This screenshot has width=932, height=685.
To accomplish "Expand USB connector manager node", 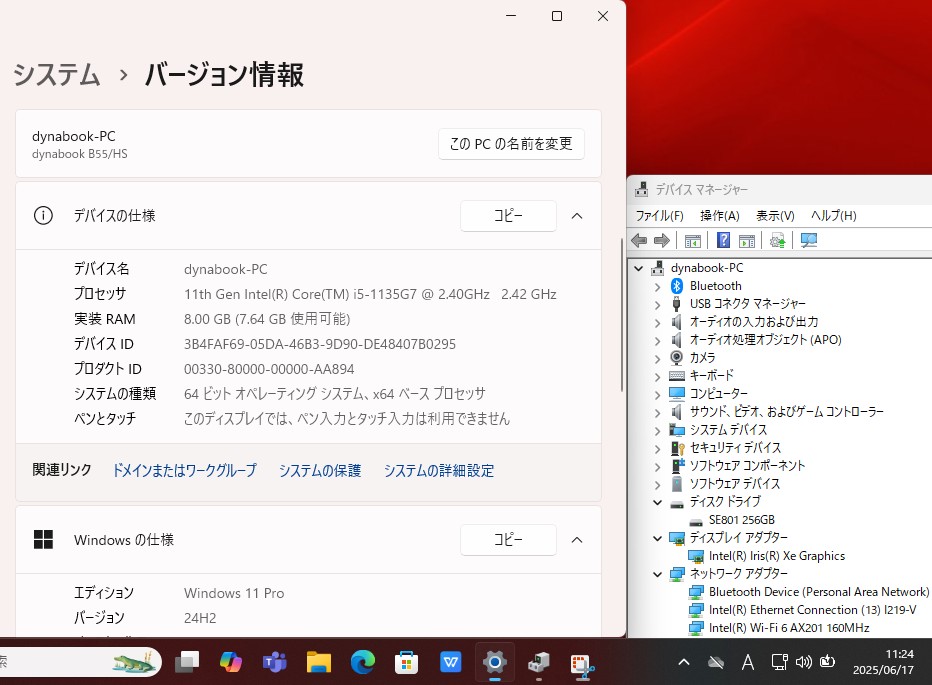I will 657,304.
